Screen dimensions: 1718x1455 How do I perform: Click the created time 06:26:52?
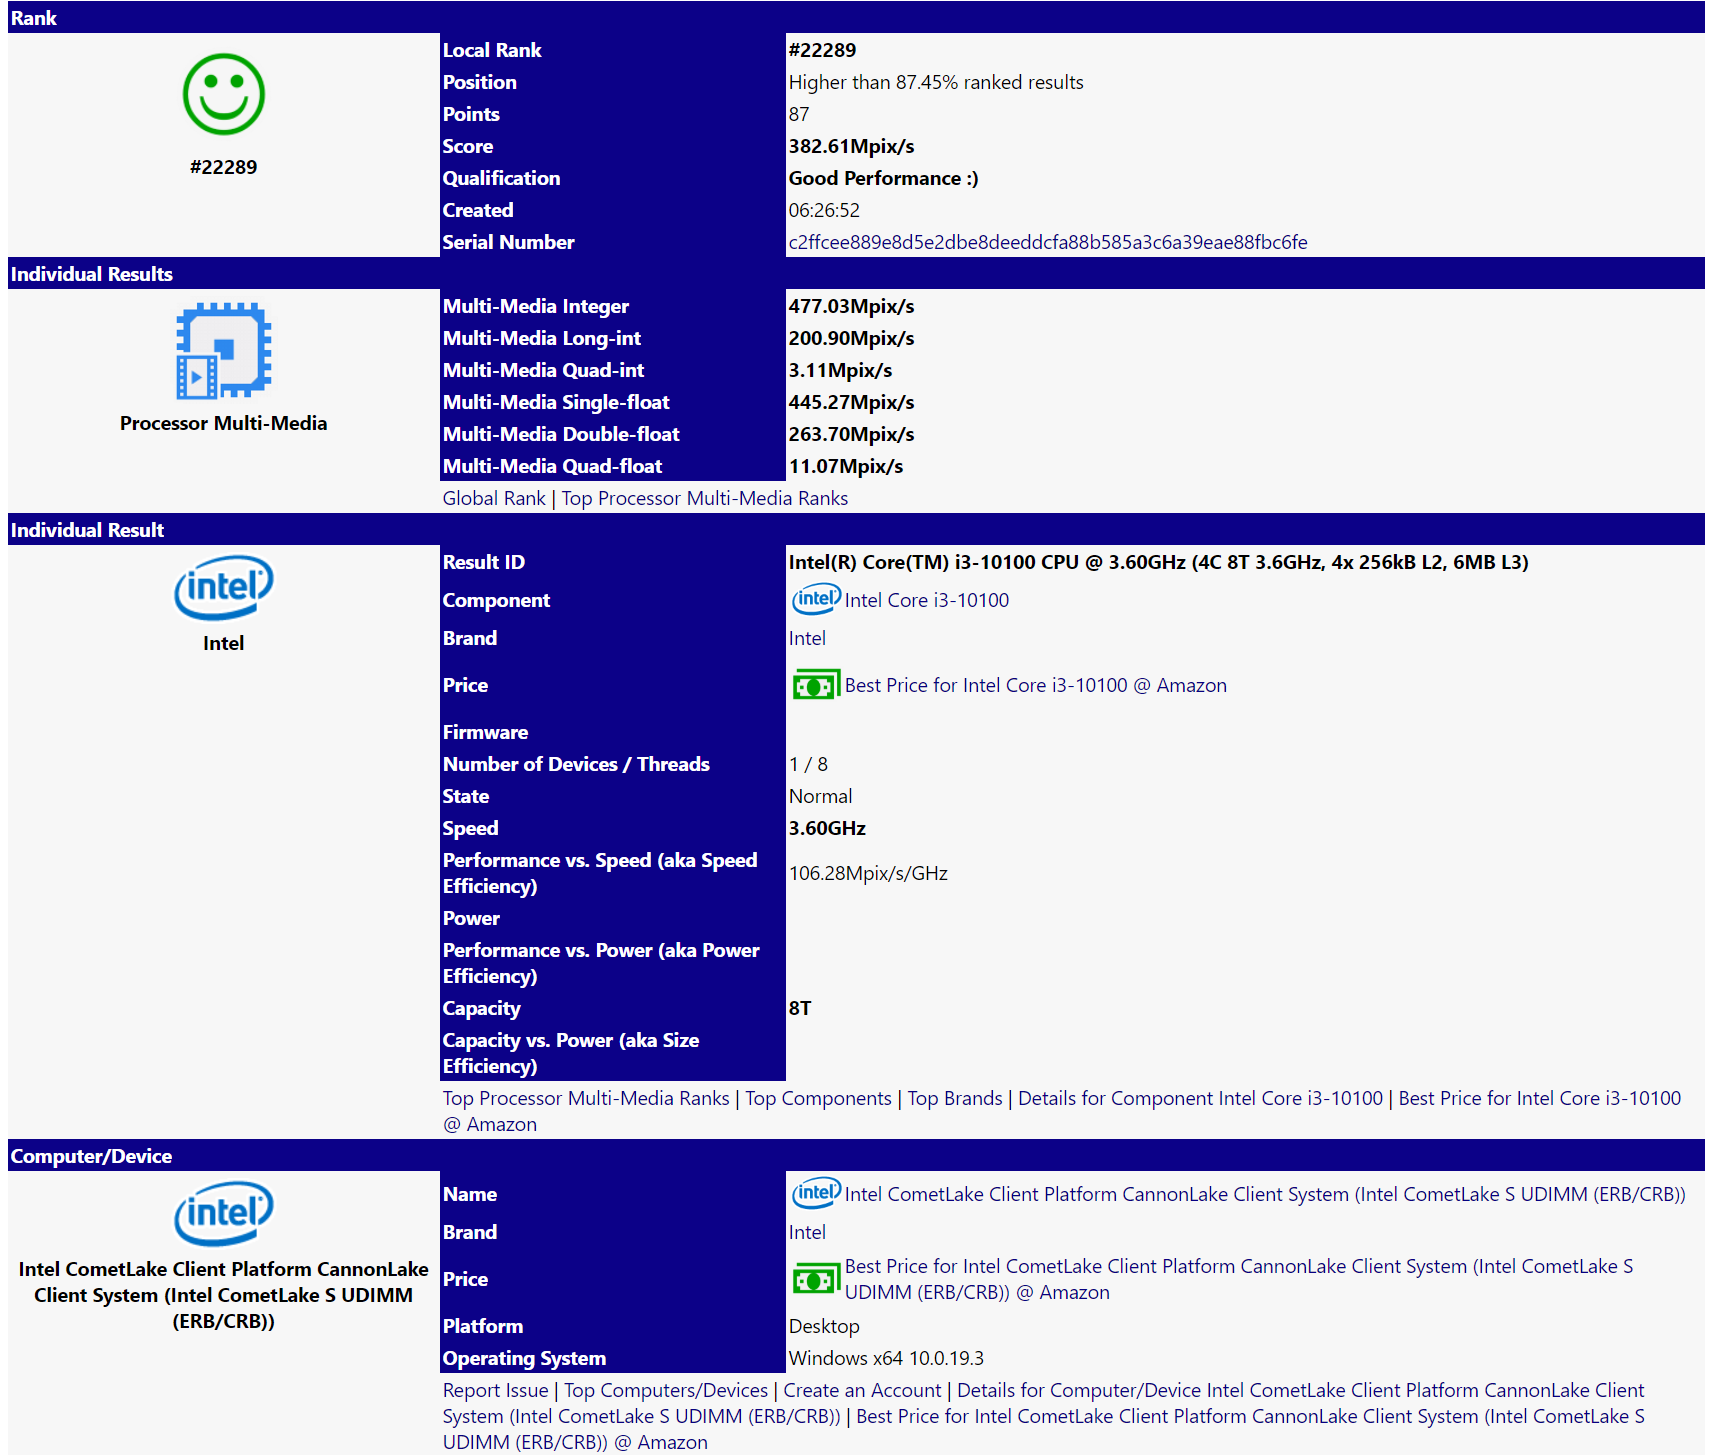point(824,210)
